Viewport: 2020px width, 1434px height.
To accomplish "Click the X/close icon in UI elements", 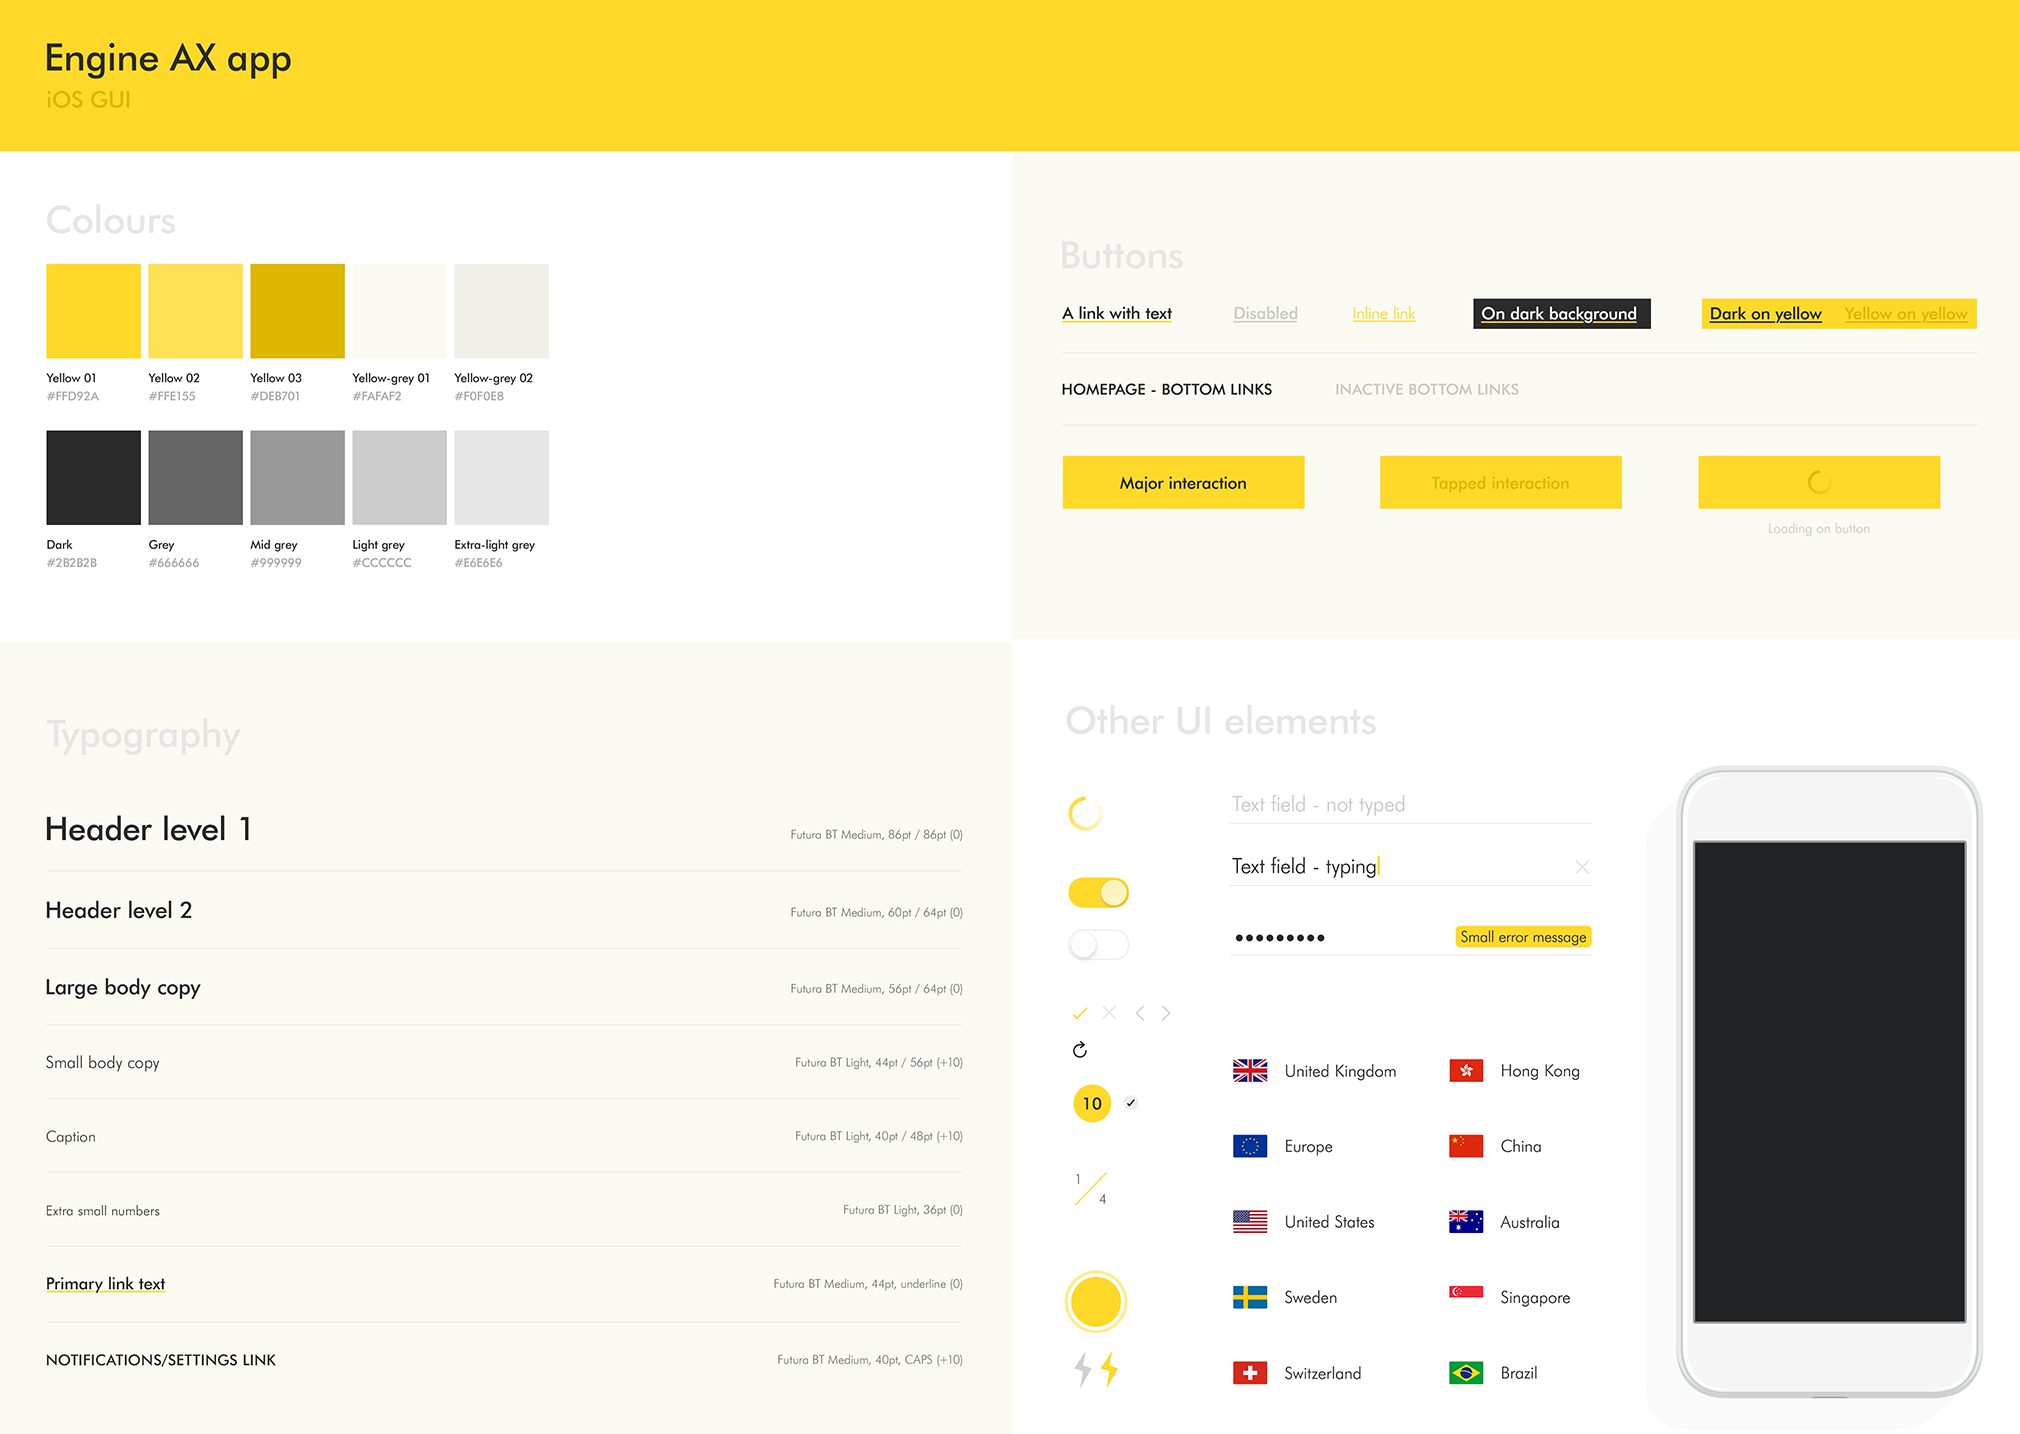I will 1584,866.
